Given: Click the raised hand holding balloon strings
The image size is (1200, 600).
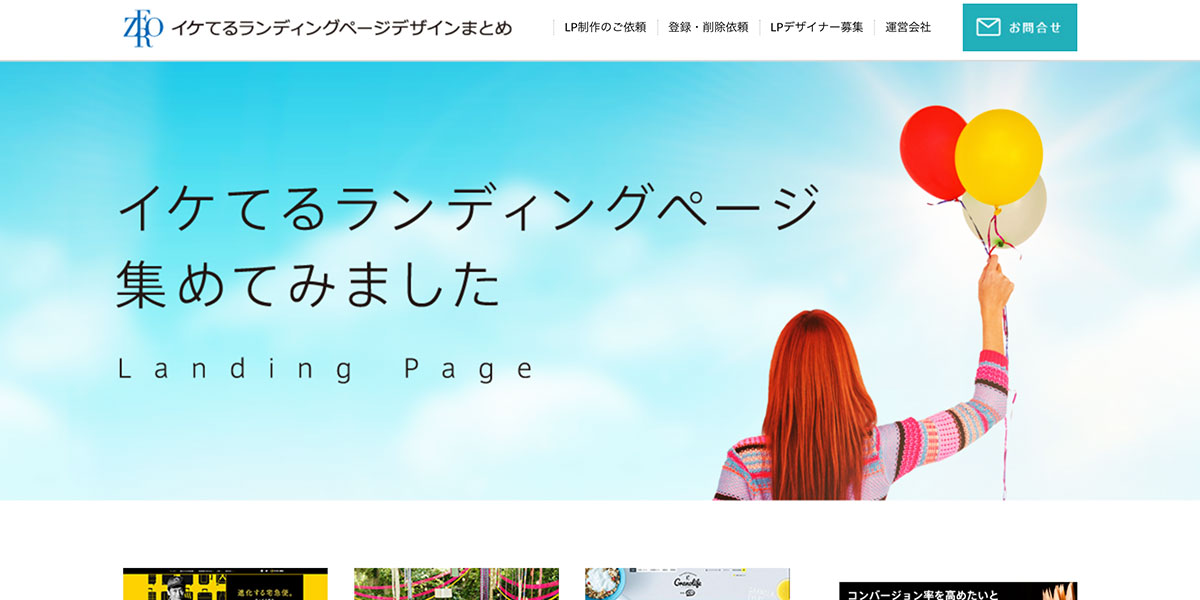Looking at the screenshot, I should click(x=993, y=285).
